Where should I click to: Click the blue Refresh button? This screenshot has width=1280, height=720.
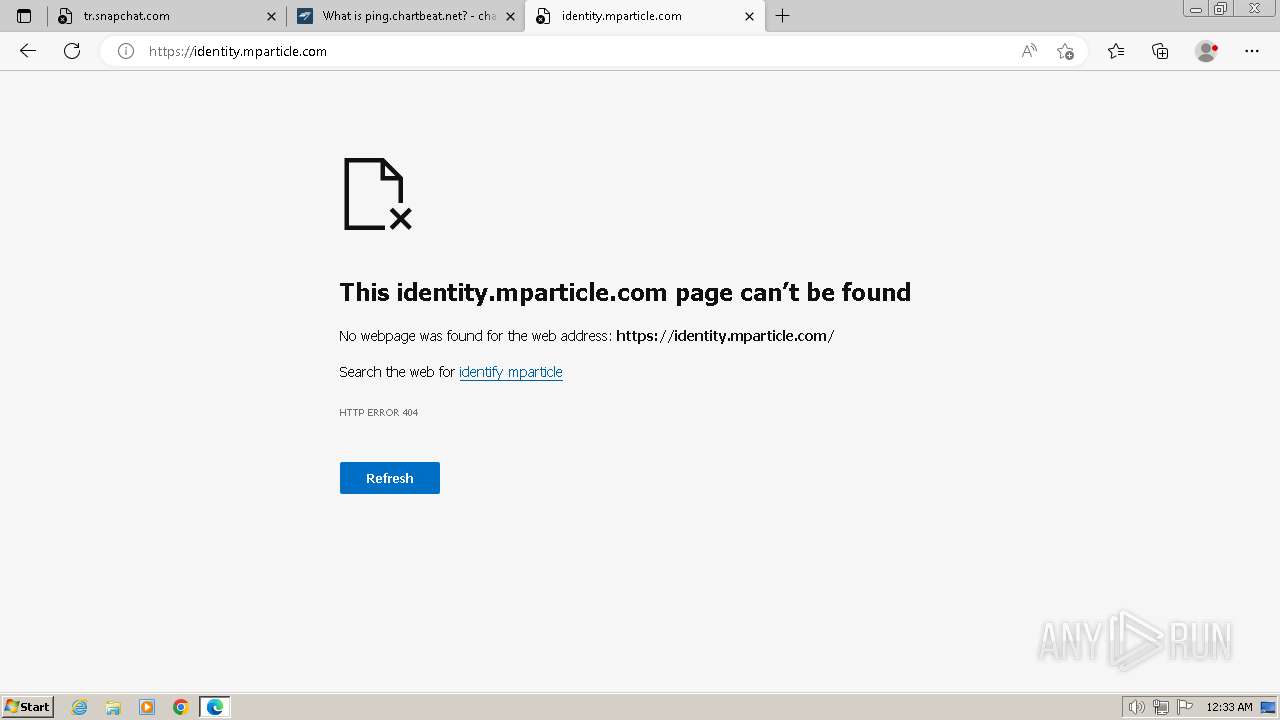(x=390, y=478)
